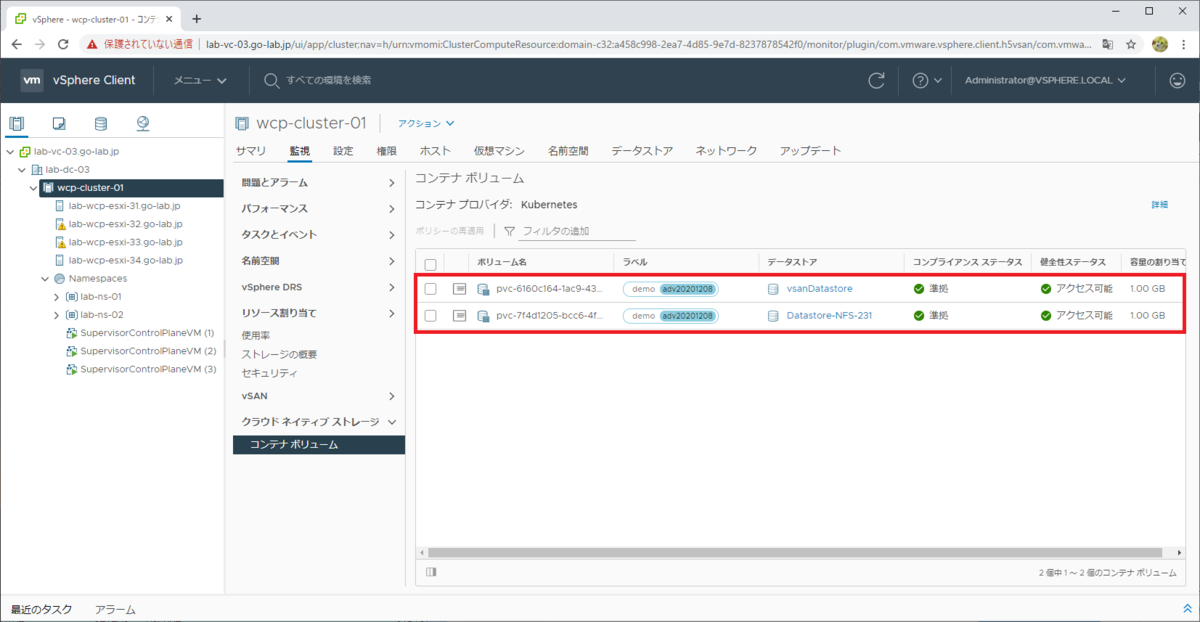This screenshot has width=1200, height=622.
Task: Expand the vSAN monitor section
Action: click(319, 396)
